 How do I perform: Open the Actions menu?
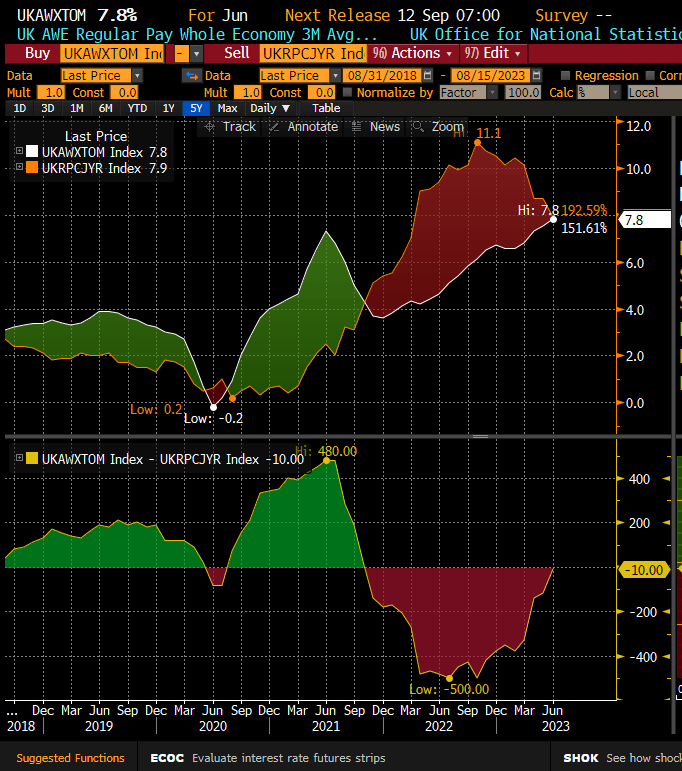tap(408, 53)
